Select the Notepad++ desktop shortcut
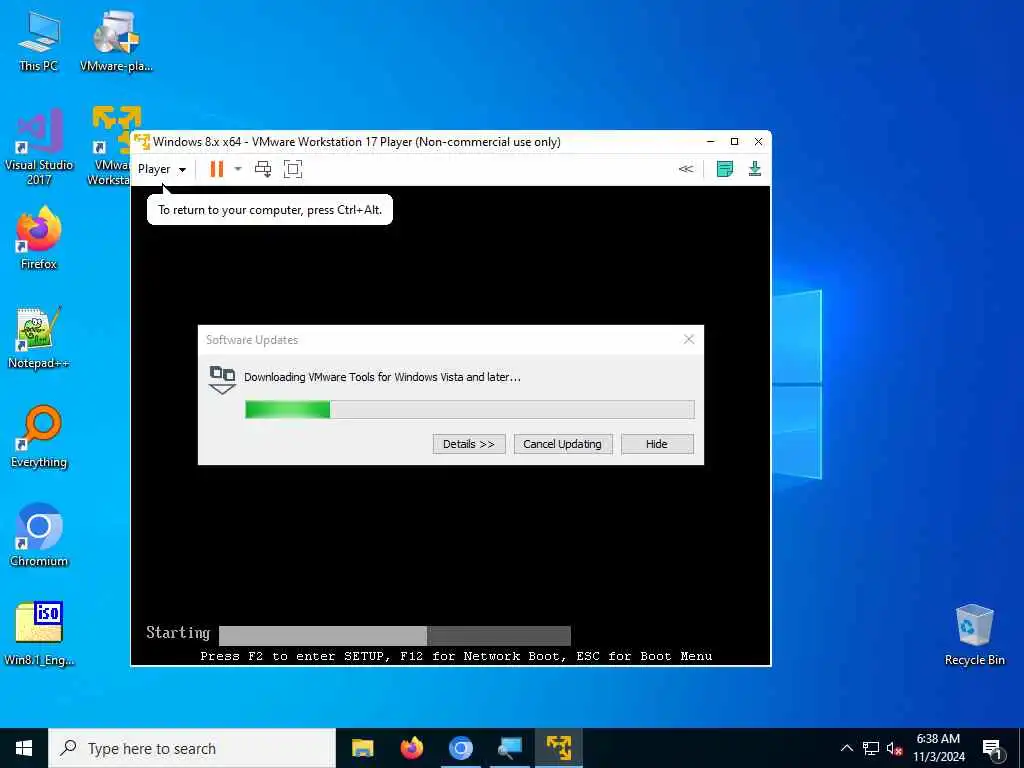This screenshot has height=768, width=1024. pos(39,338)
